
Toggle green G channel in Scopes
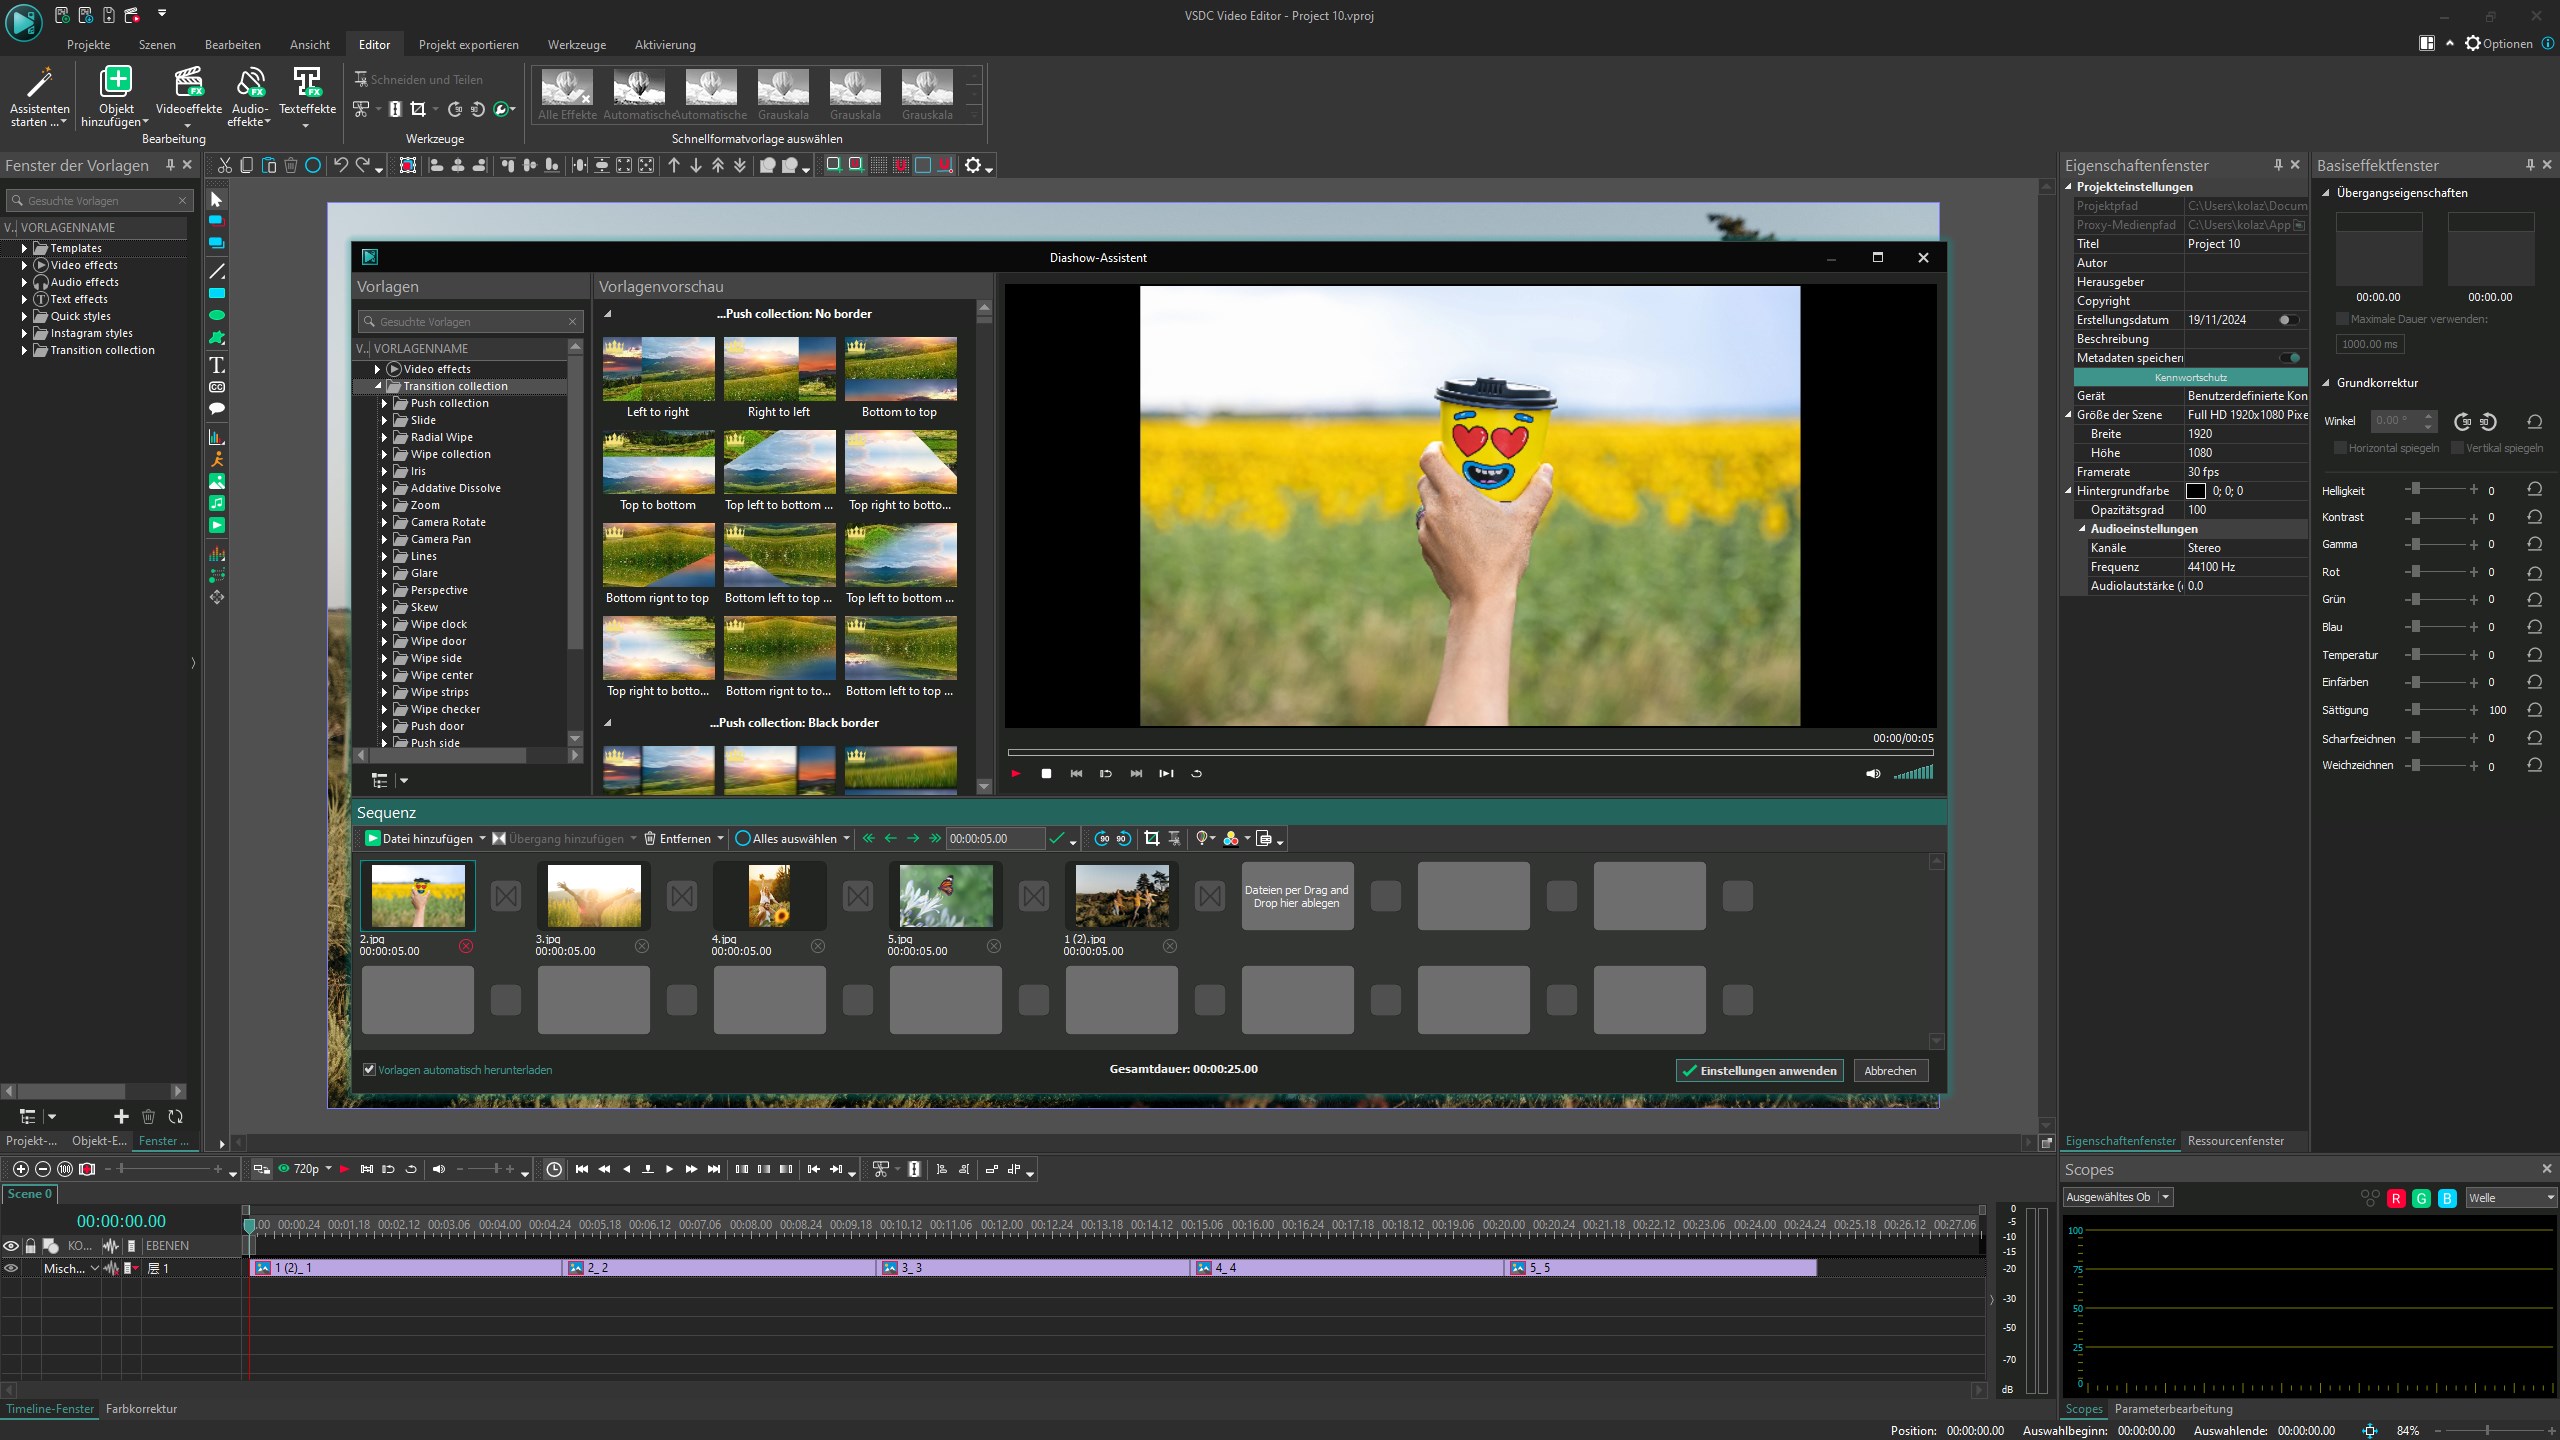point(2421,1198)
